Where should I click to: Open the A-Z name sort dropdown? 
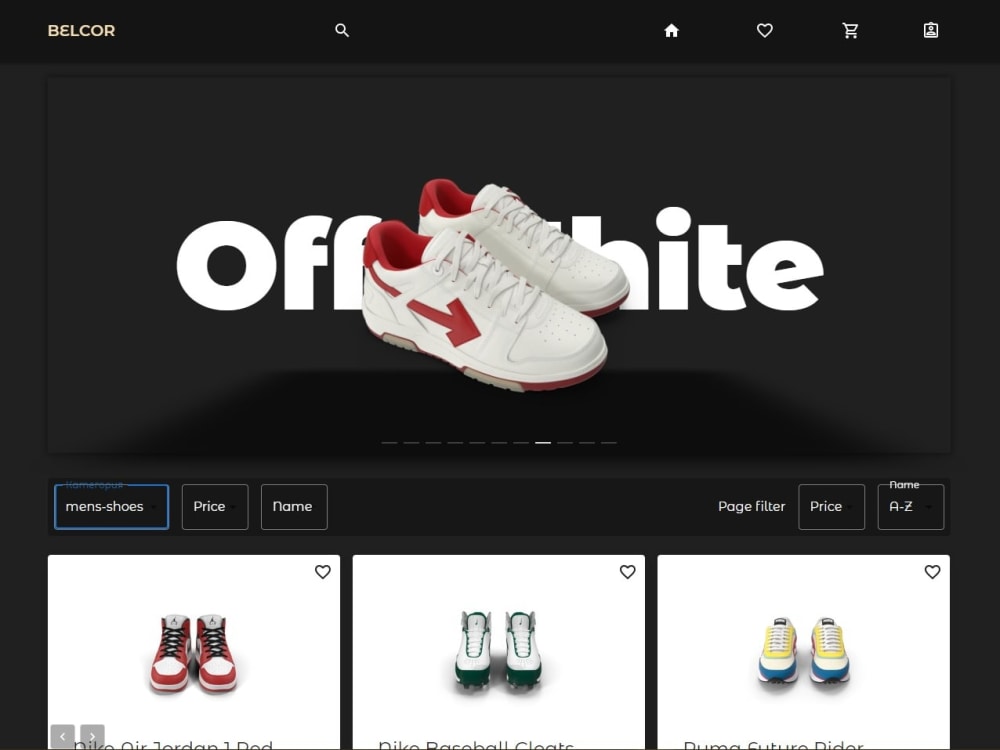click(911, 507)
